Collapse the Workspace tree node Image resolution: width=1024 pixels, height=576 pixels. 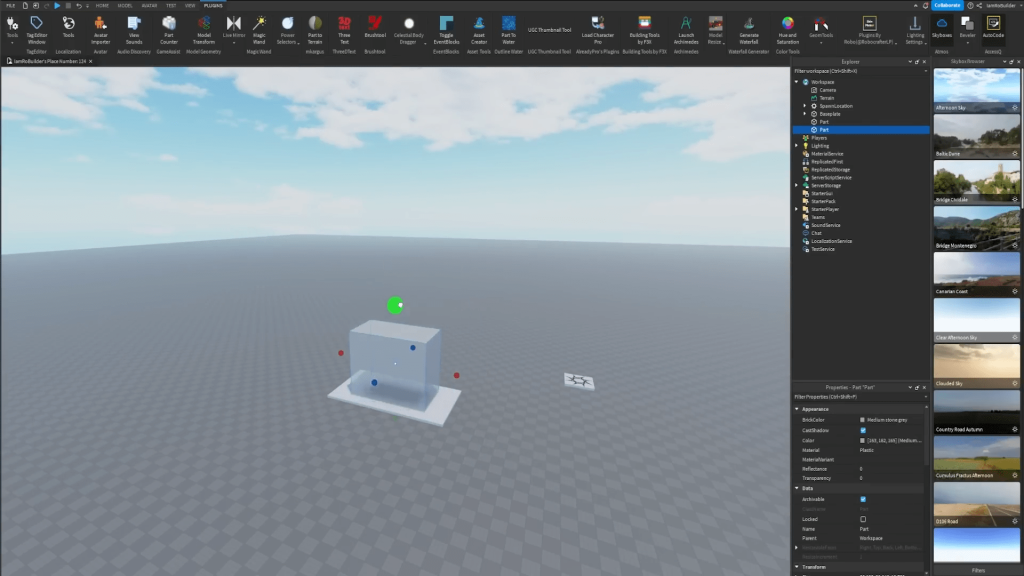[x=797, y=82]
